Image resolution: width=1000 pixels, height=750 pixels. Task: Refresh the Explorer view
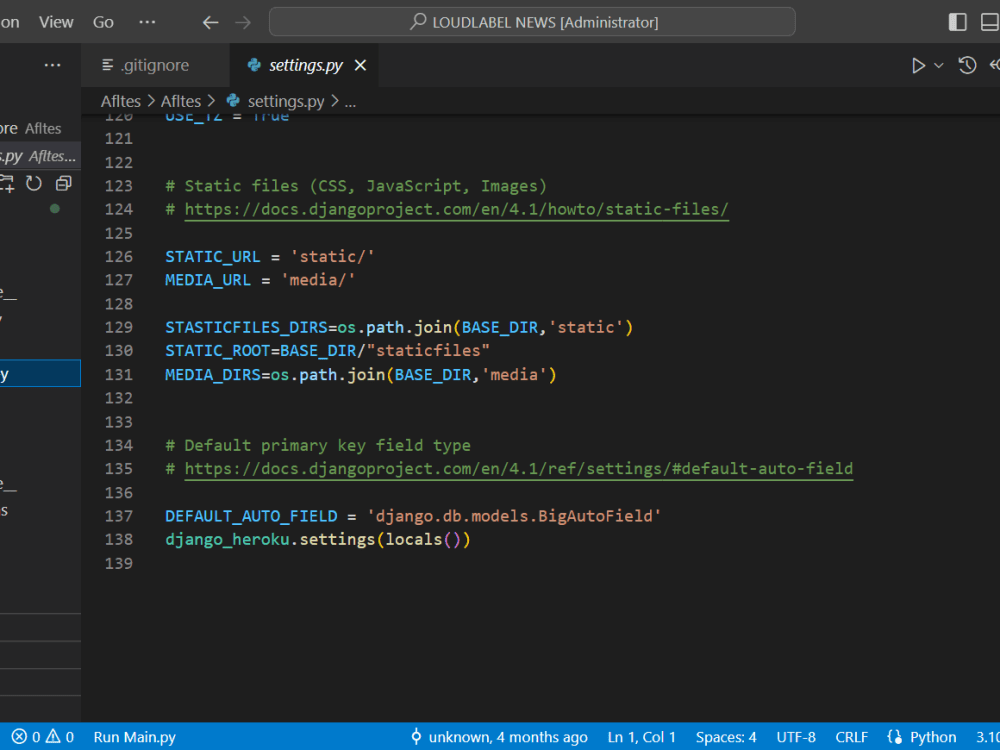(x=34, y=183)
